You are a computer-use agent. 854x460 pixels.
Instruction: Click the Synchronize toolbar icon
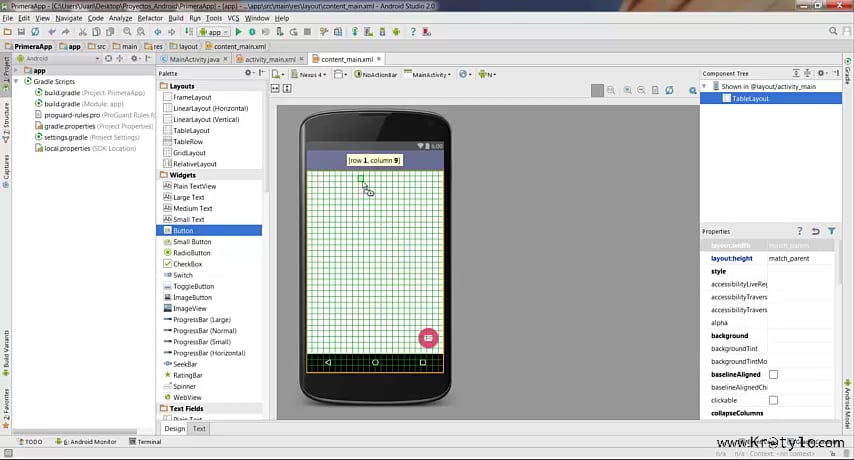pyautogui.click(x=35, y=32)
